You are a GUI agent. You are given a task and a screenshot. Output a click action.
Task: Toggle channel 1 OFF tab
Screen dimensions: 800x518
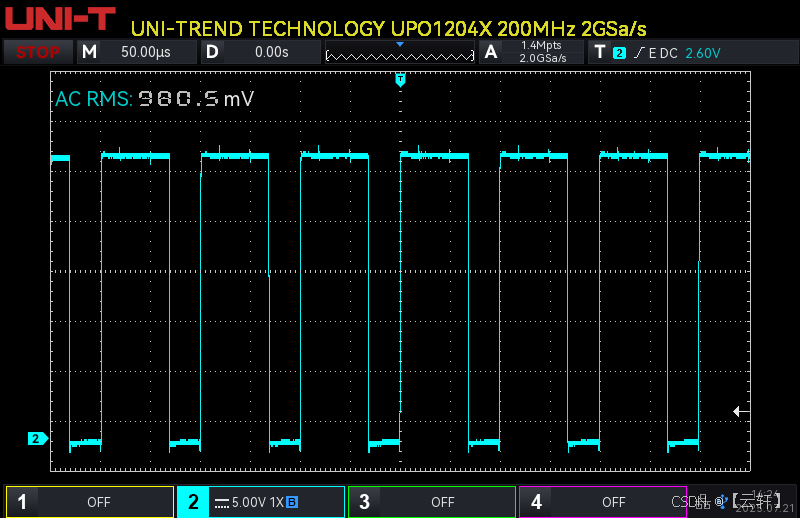90,502
